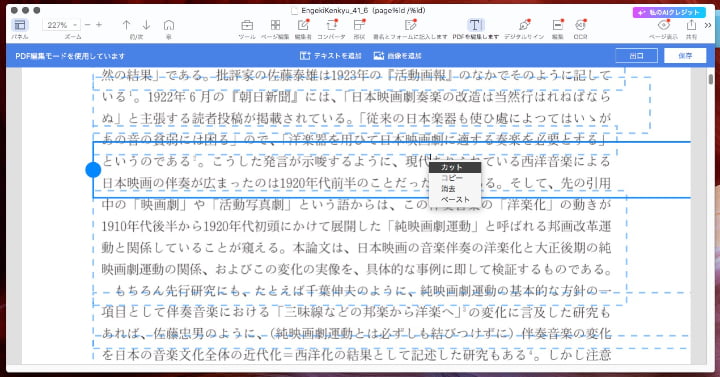Viewport: 720px width, 377px height.
Task: Open the ページ編集 page organizer grid icon
Action: (275, 25)
